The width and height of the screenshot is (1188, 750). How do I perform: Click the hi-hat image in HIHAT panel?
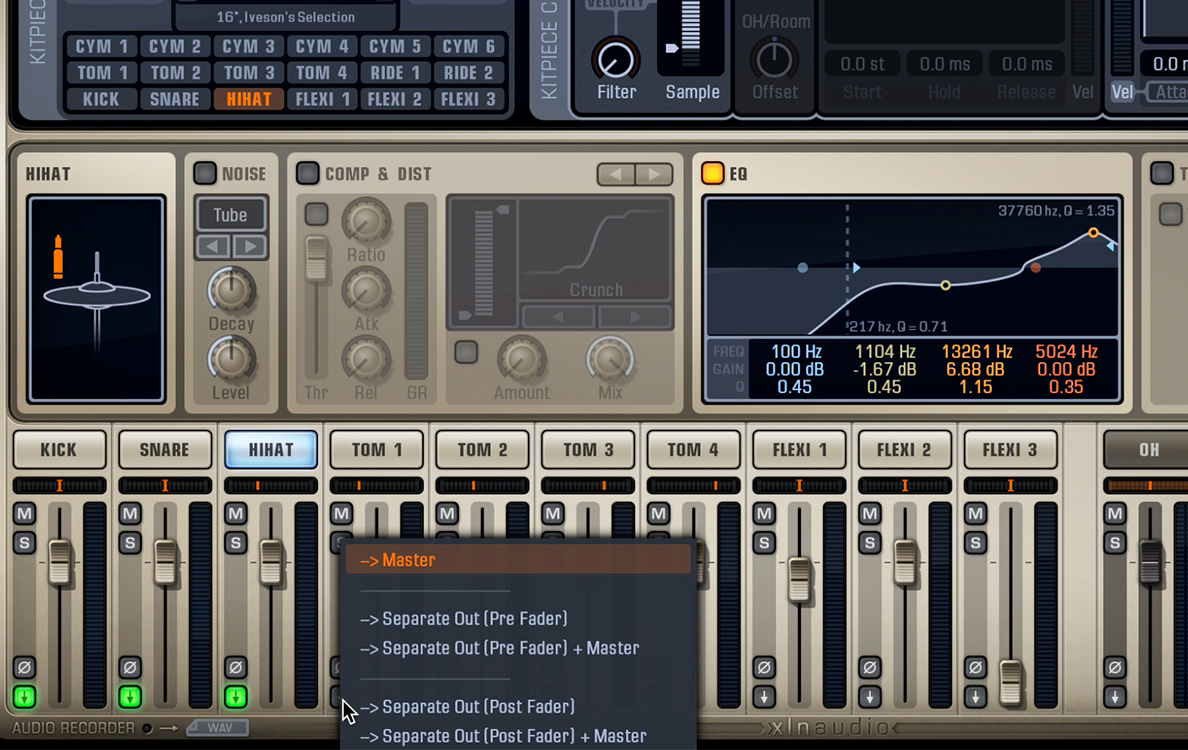(96, 298)
